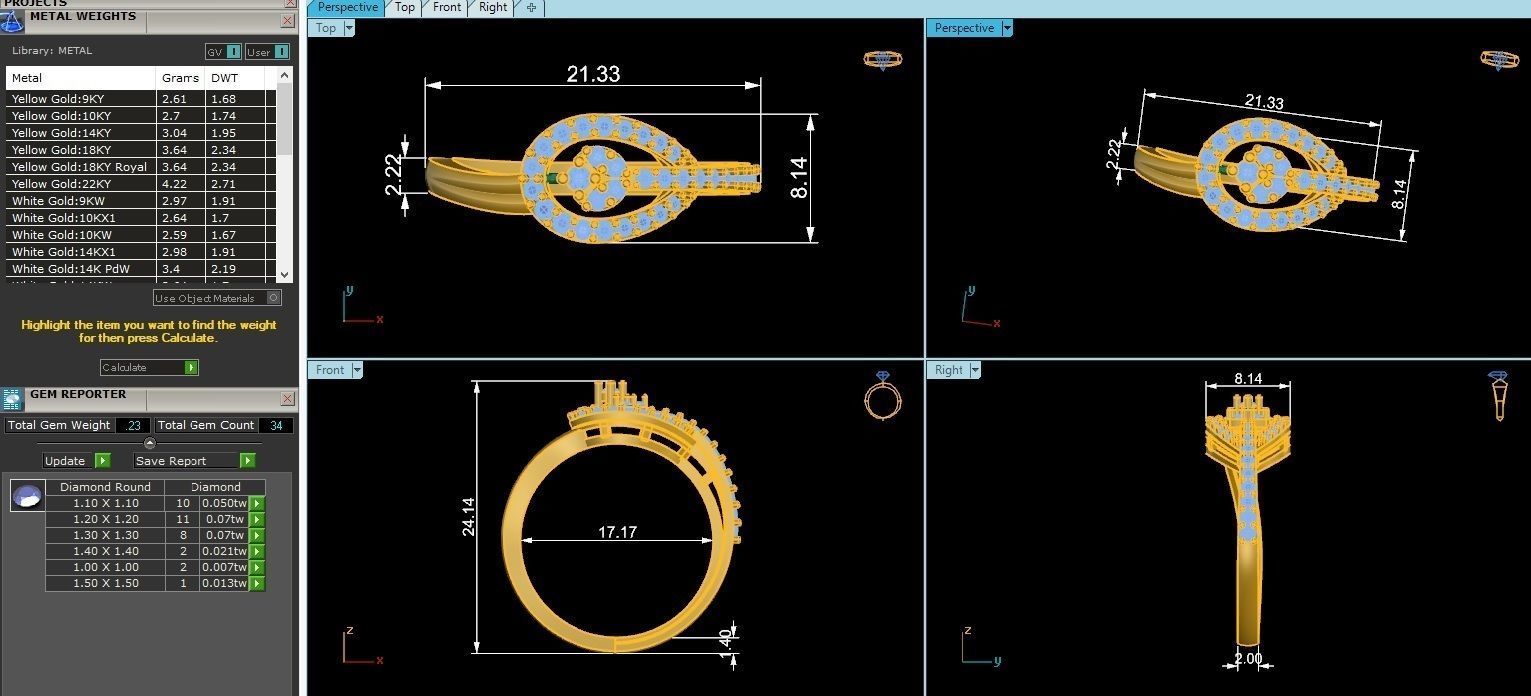The image size is (1531, 696).
Task: Select Yellow Gold:18KY row
Action: pos(141,150)
